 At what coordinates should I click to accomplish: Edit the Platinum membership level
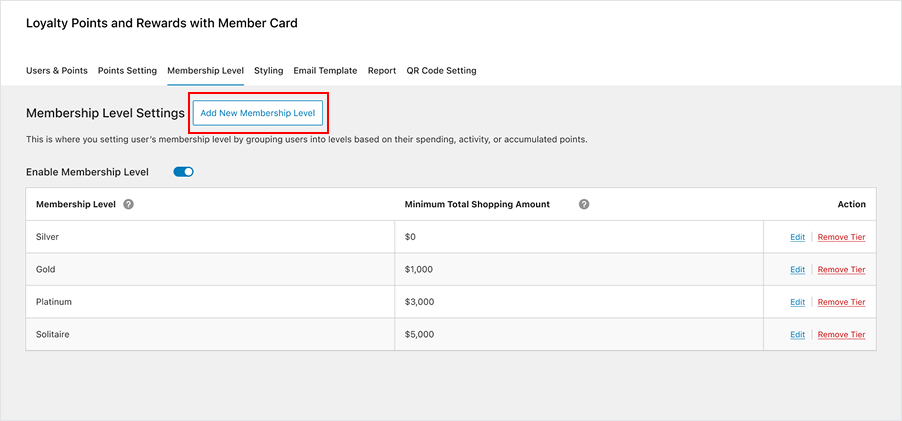click(797, 302)
